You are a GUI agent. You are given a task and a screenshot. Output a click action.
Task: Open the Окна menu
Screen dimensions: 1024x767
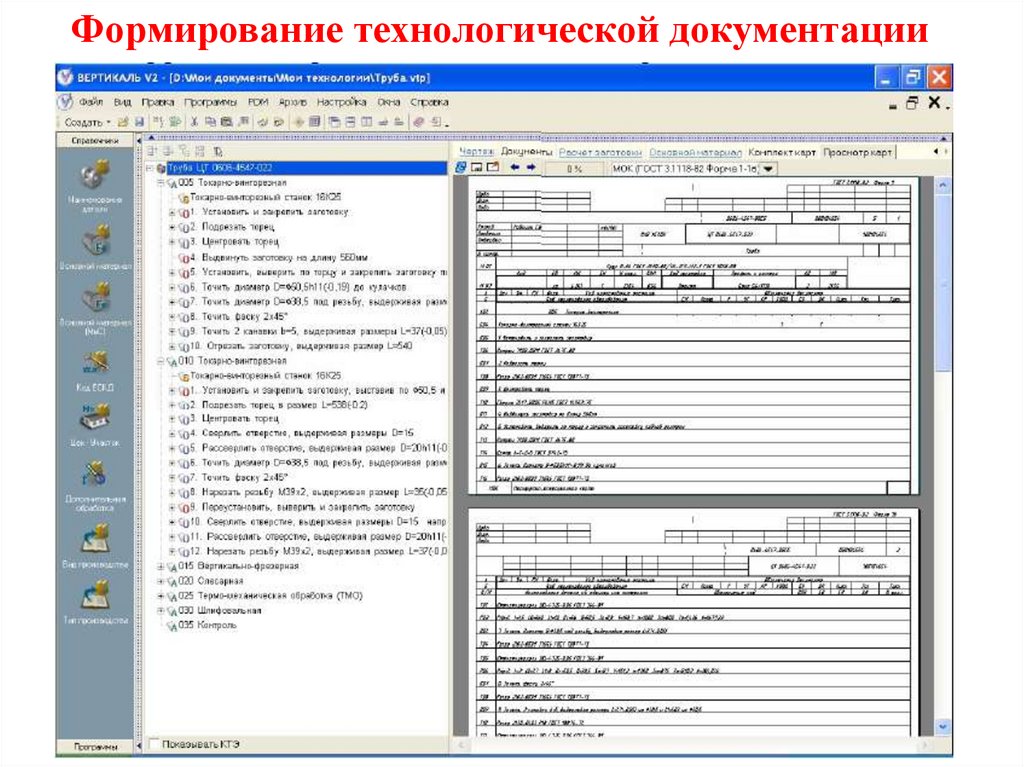coord(389,102)
